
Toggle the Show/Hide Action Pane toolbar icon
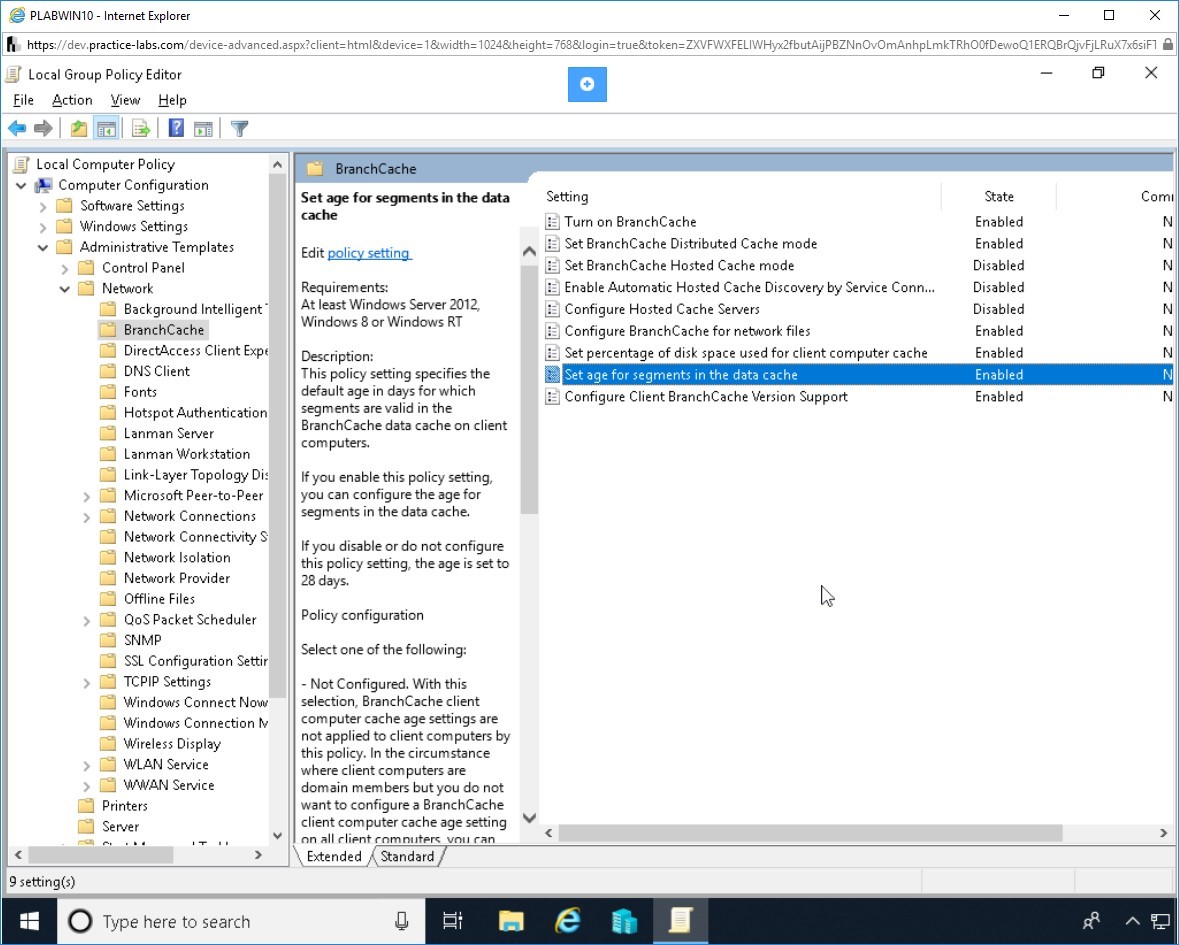coord(203,129)
